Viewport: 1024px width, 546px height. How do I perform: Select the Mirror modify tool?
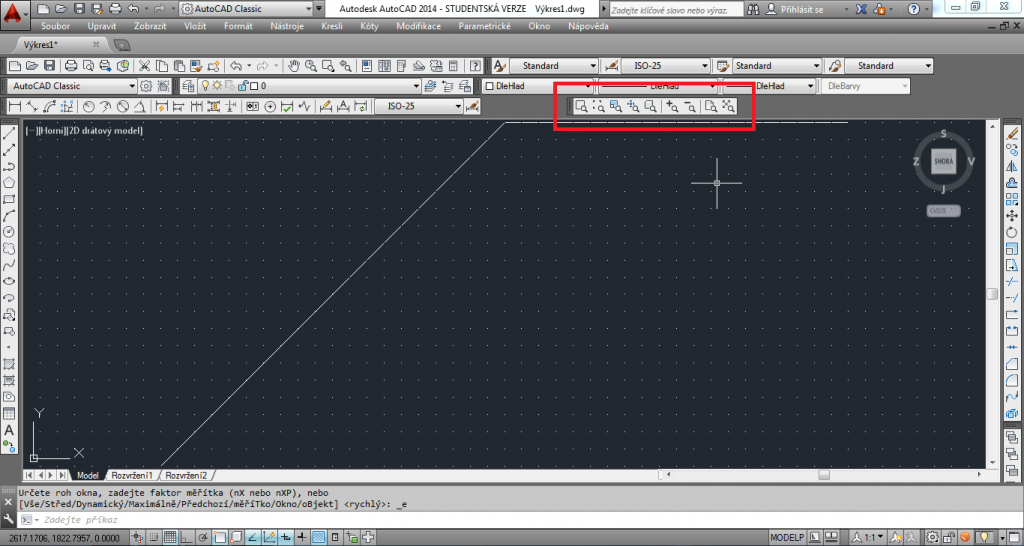click(x=1012, y=167)
